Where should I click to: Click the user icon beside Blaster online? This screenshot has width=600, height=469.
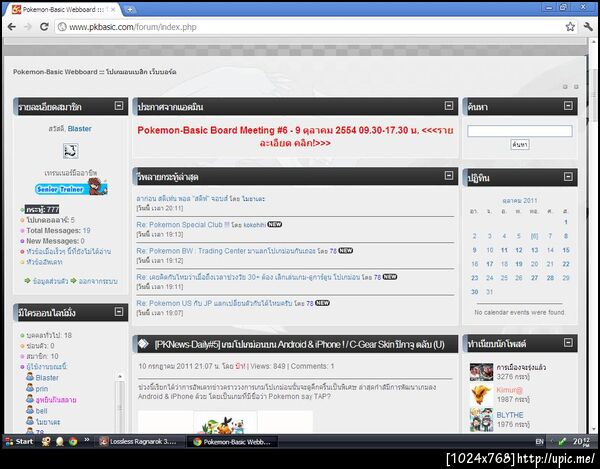coord(30,377)
